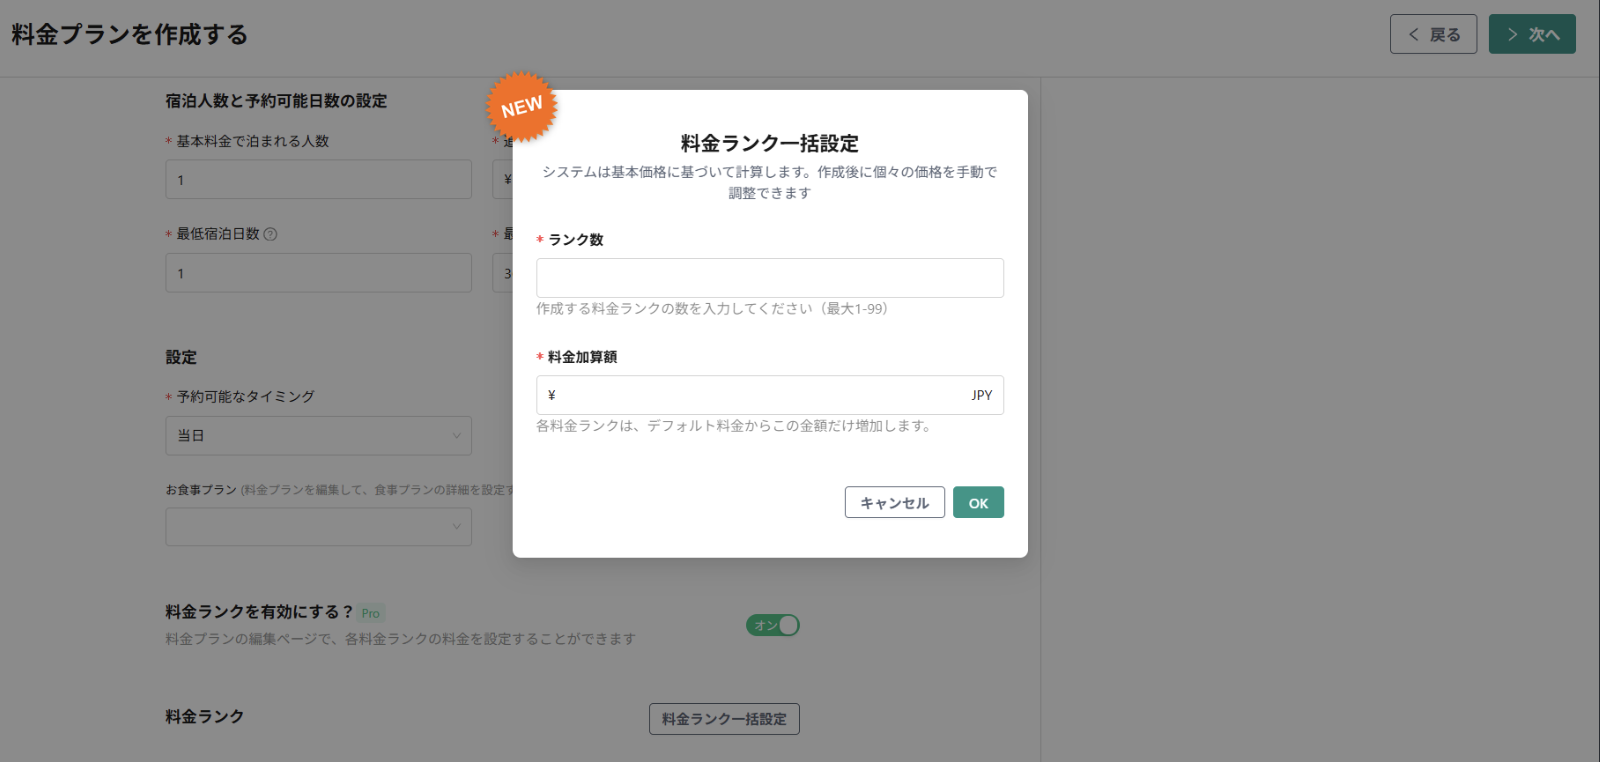Image resolution: width=1600 pixels, height=762 pixels.
Task: Click the 料金加算額 yen input field
Action: [x=769, y=395]
